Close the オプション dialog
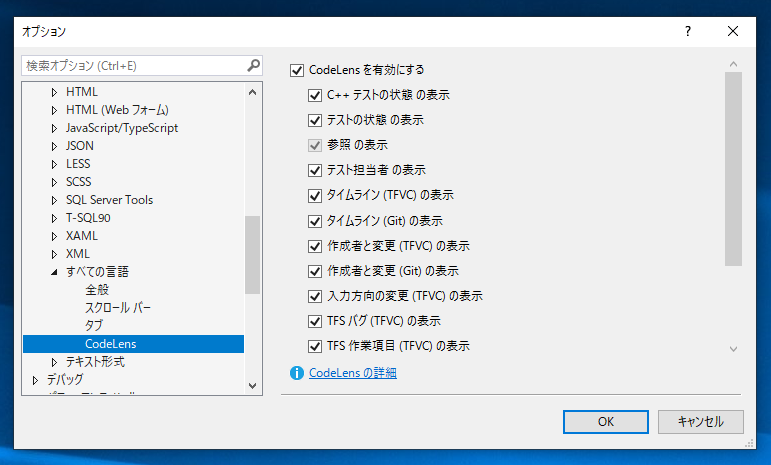771x465 pixels. (x=733, y=31)
